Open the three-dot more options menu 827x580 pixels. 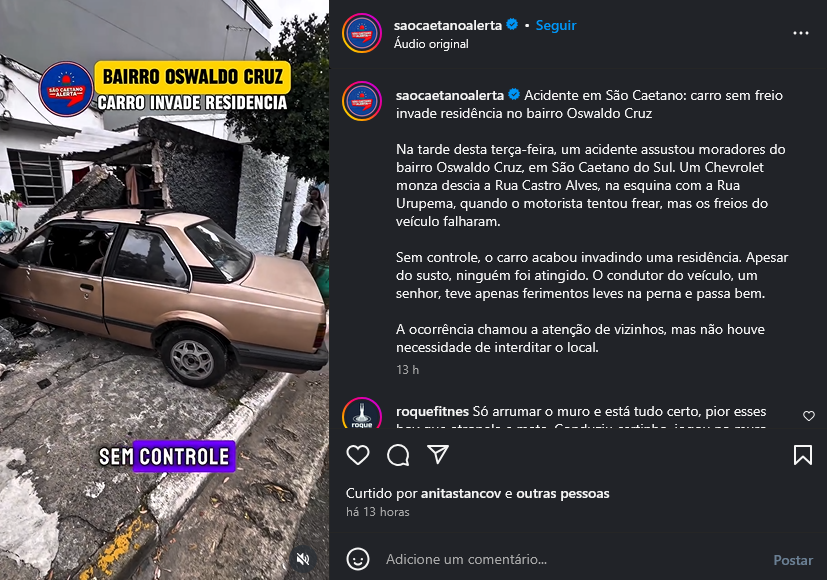(801, 33)
